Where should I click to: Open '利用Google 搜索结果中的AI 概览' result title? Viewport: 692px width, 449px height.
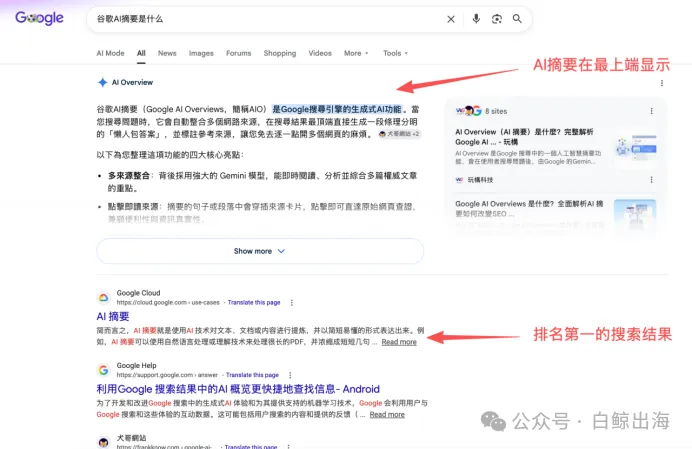click(x=238, y=389)
